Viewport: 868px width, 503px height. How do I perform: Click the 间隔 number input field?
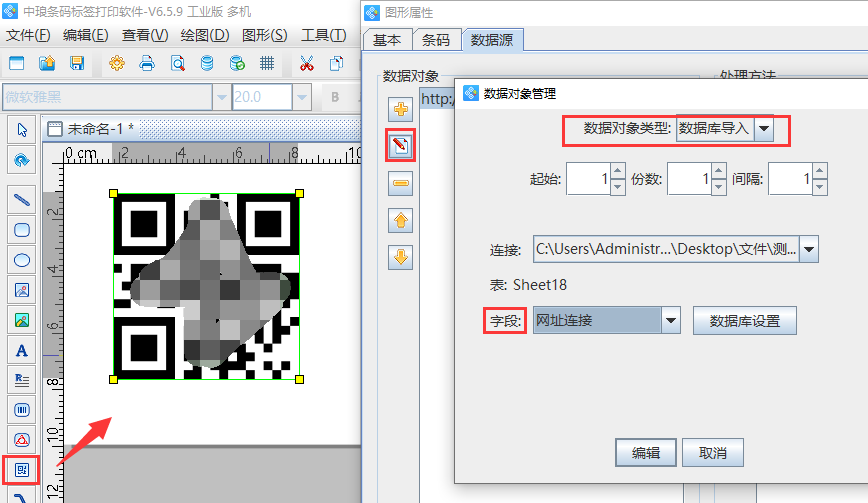(790, 179)
